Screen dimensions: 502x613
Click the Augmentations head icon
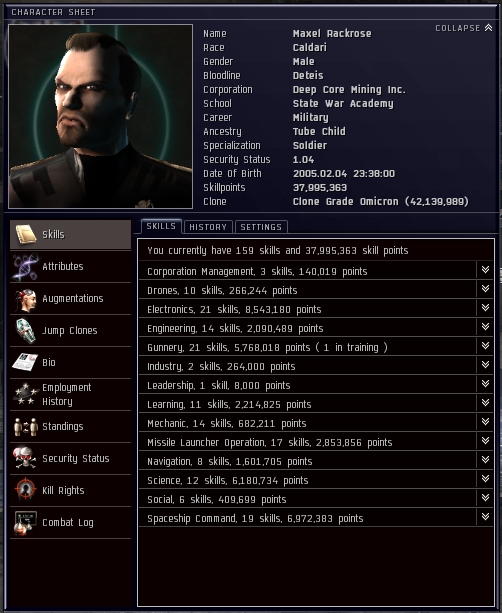click(x=25, y=299)
